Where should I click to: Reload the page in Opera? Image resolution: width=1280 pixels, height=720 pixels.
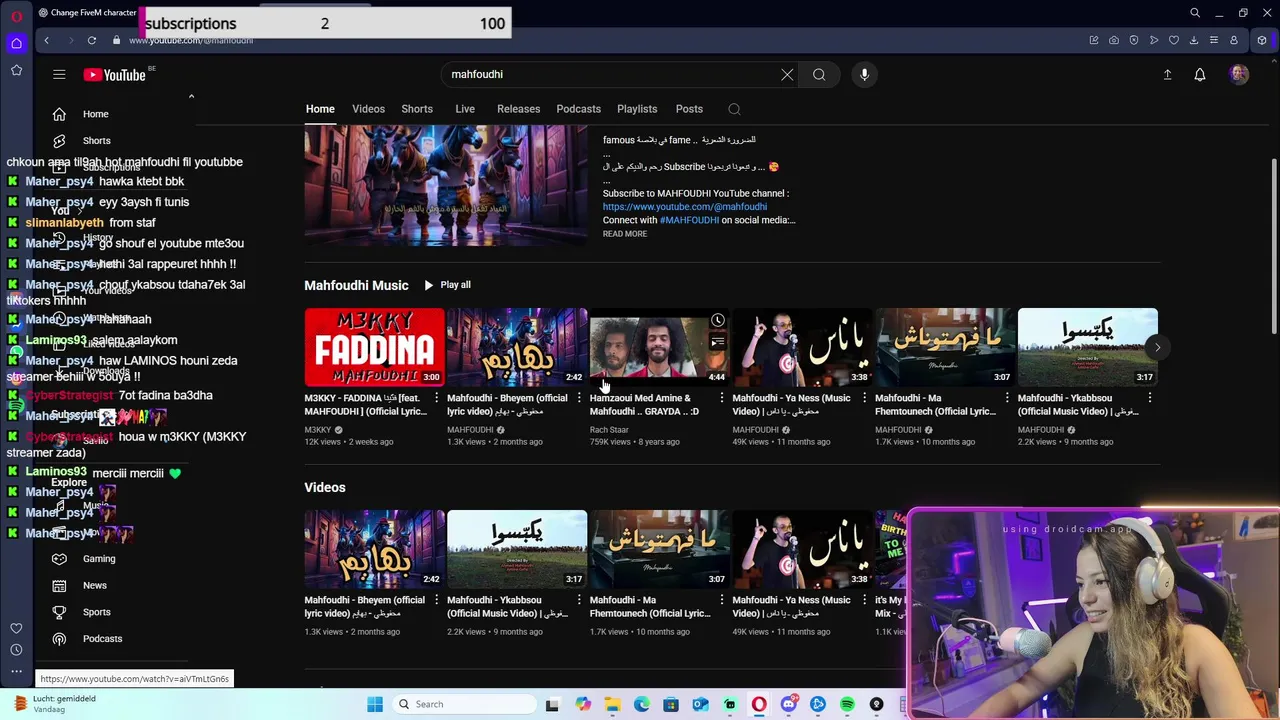(92, 40)
